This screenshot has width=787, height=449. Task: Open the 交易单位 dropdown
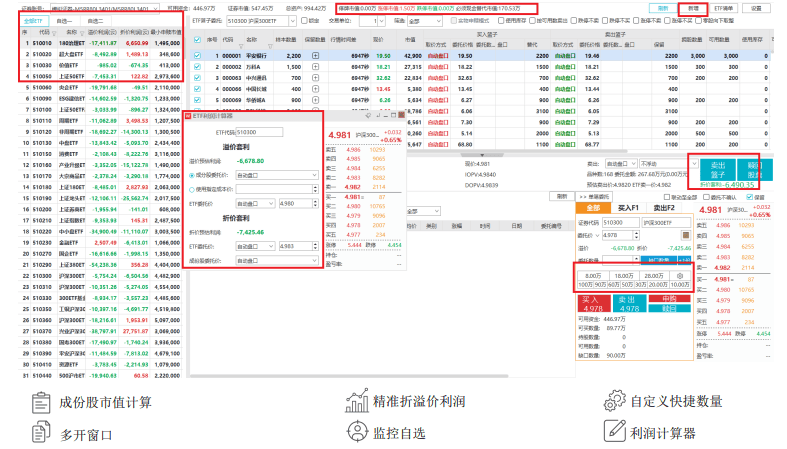[371, 21]
